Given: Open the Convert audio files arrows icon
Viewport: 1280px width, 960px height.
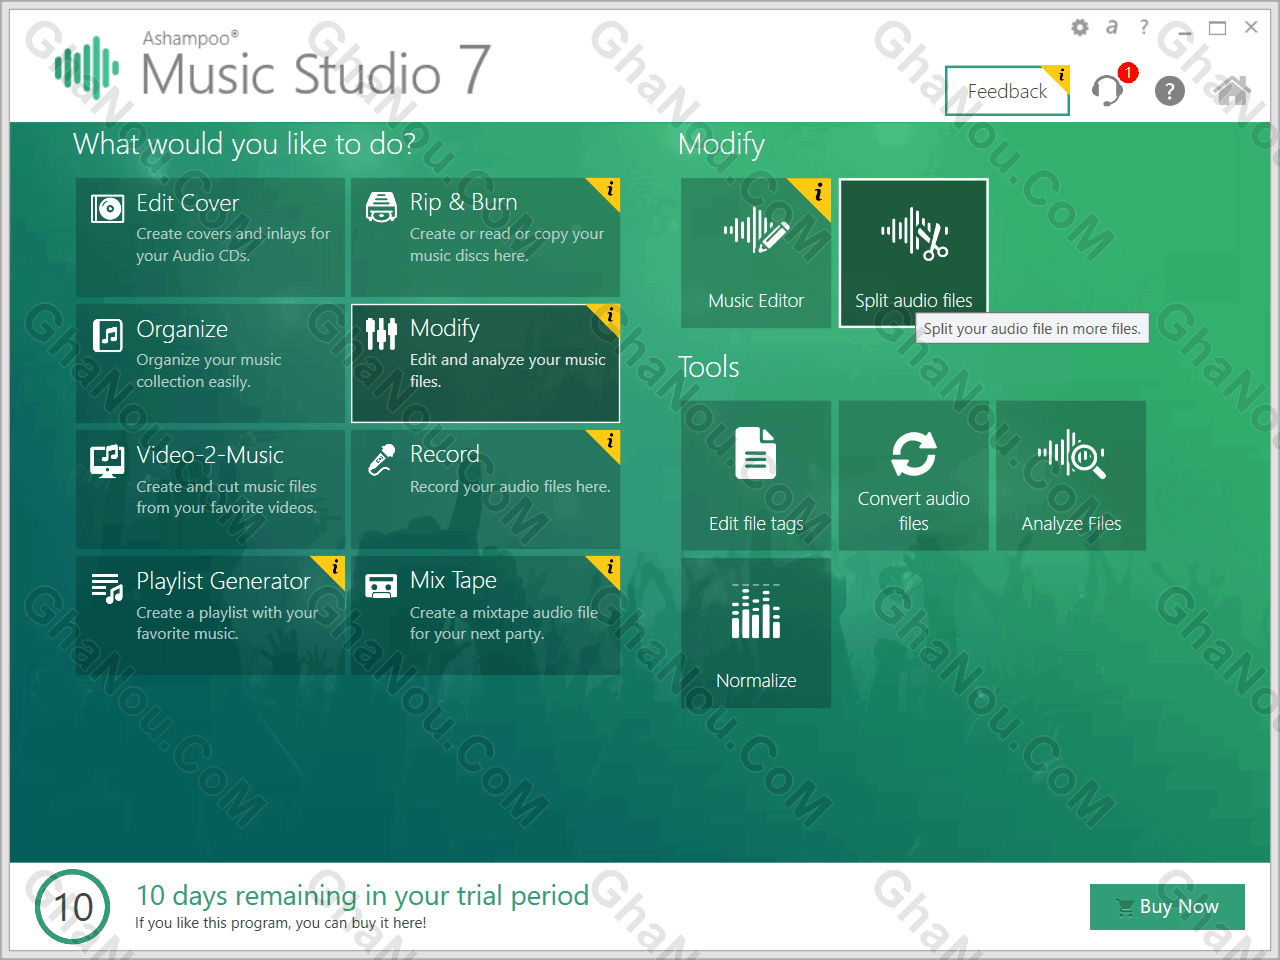Looking at the screenshot, I should point(914,453).
